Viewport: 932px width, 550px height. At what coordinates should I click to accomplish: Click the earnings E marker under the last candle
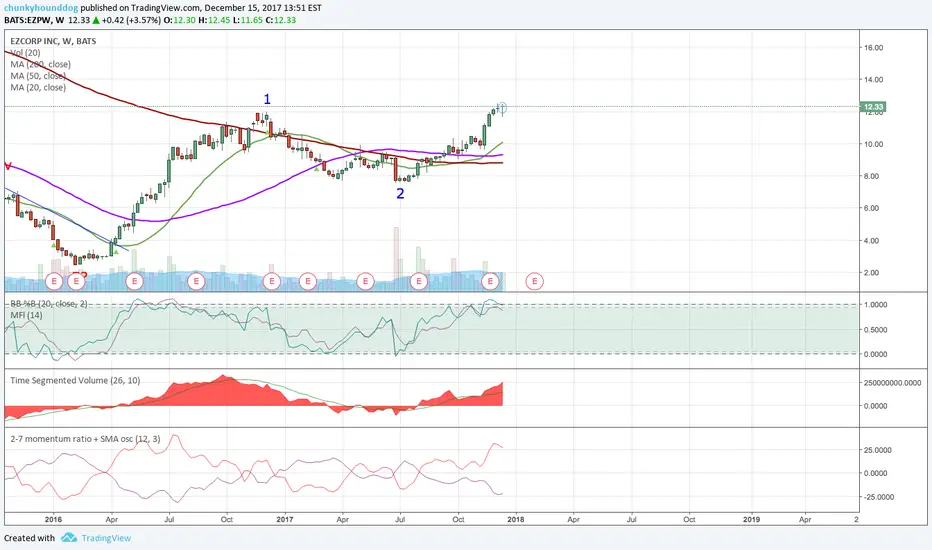click(x=490, y=281)
